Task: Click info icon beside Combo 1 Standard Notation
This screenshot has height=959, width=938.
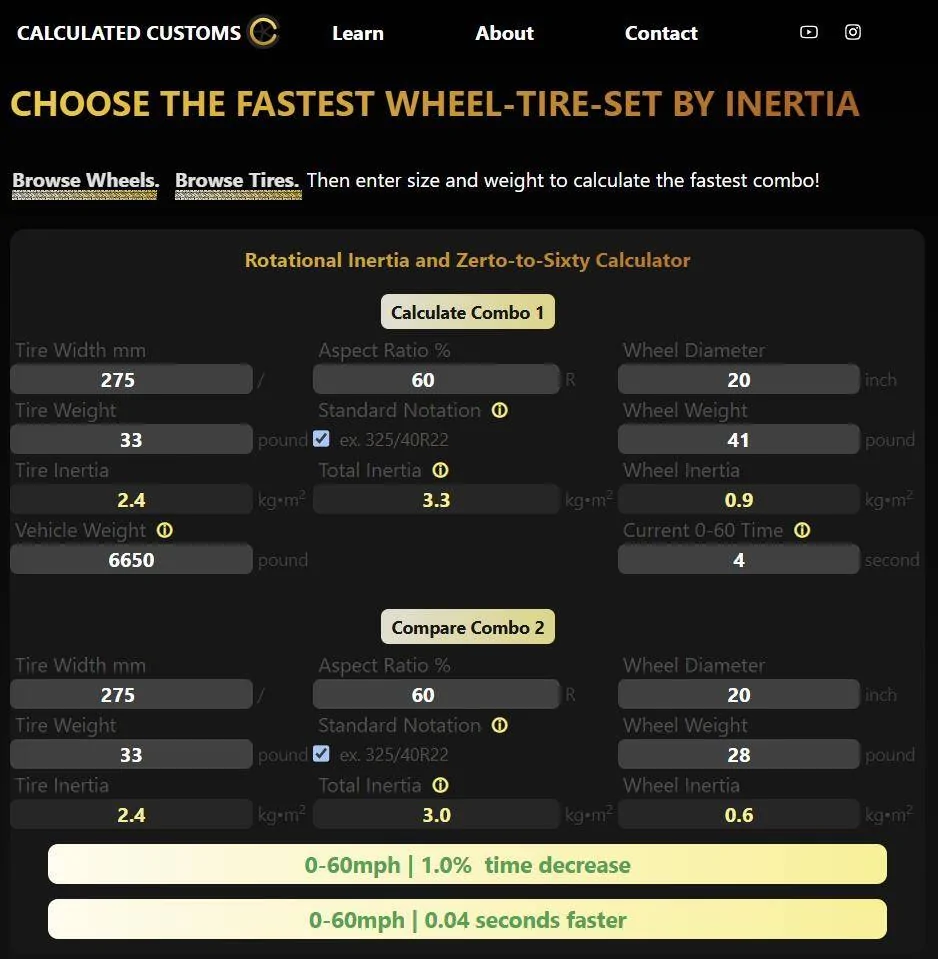Action: pyautogui.click(x=500, y=410)
